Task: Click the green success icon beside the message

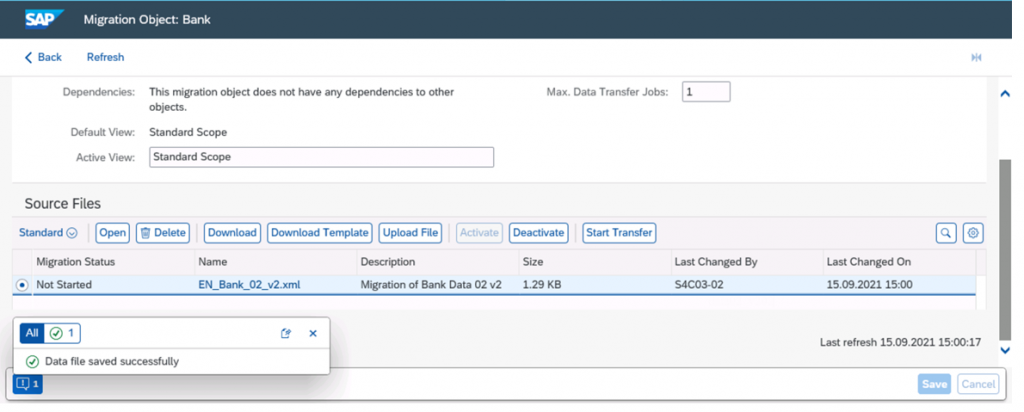Action: 32,361
